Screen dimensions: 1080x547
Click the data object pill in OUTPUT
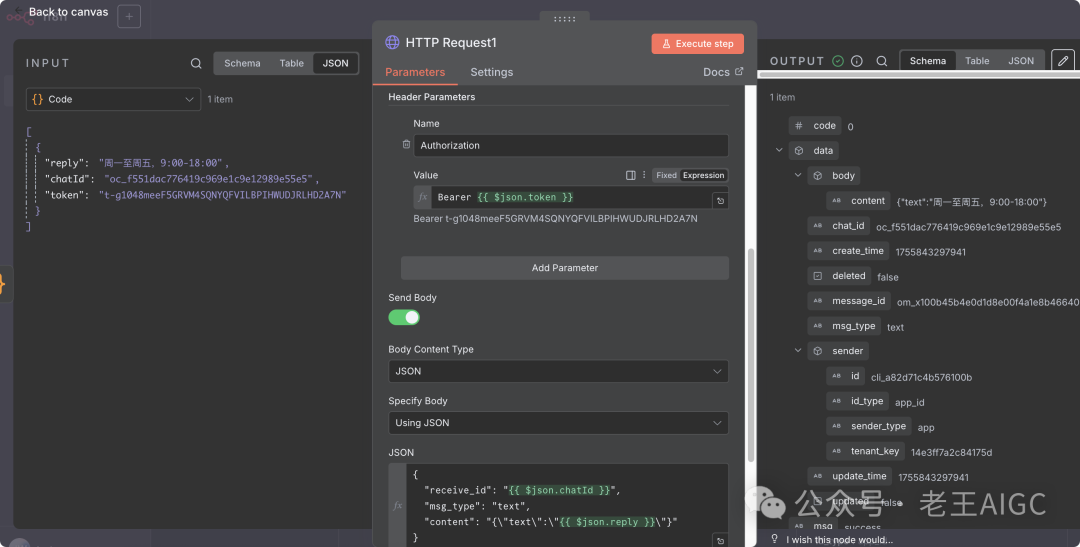click(x=813, y=150)
